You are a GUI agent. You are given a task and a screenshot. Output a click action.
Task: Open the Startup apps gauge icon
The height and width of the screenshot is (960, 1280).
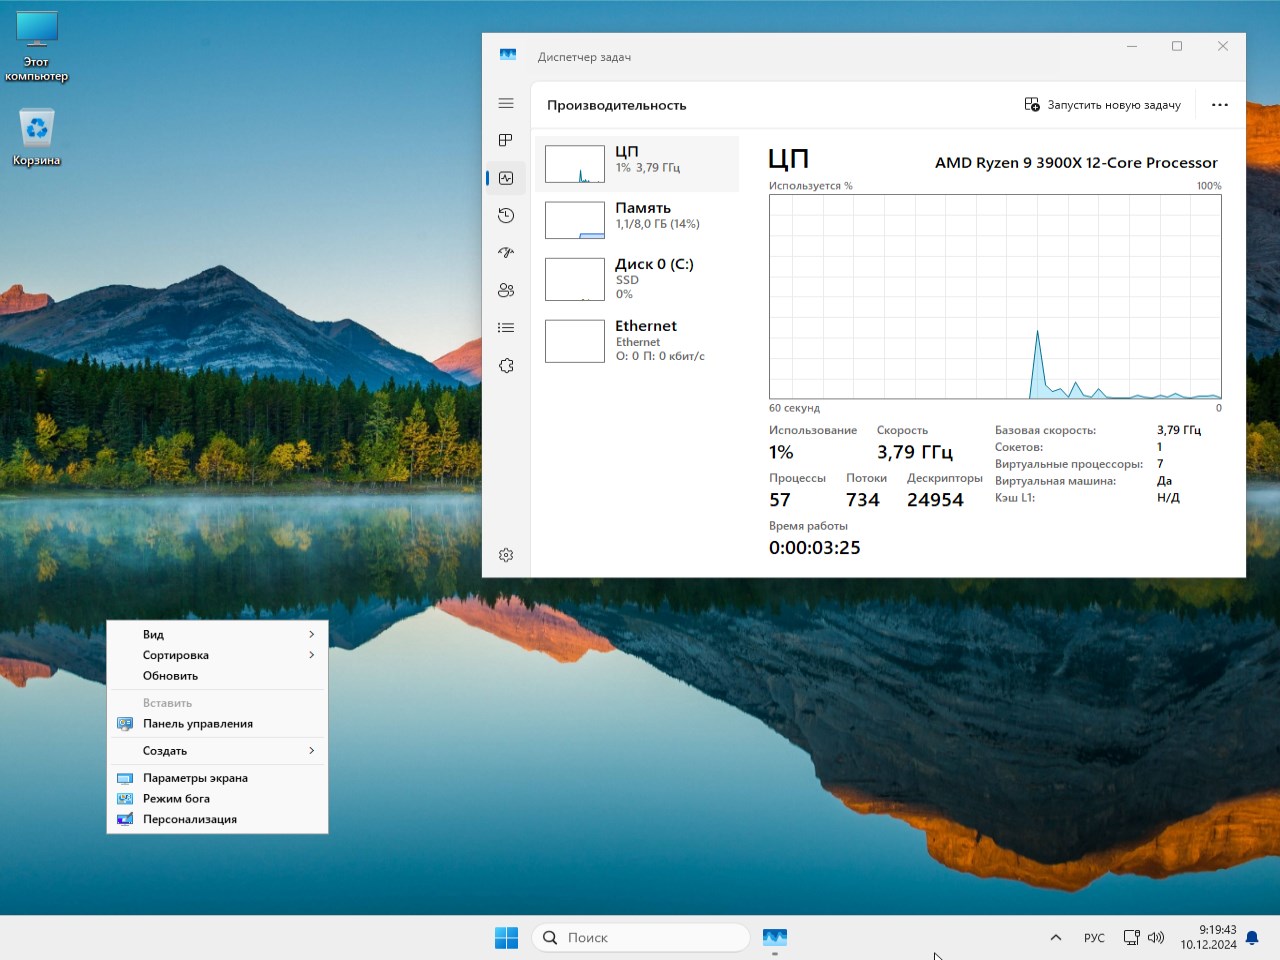coord(506,253)
